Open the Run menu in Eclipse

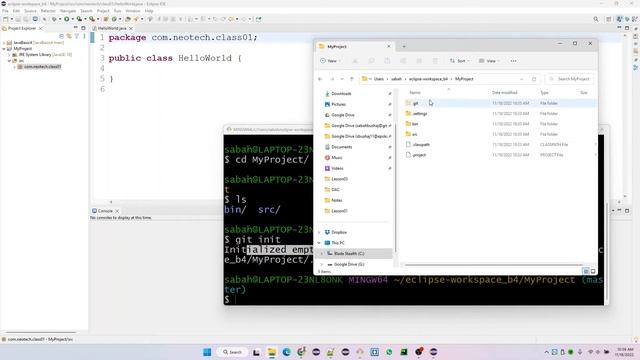pos(118,11)
